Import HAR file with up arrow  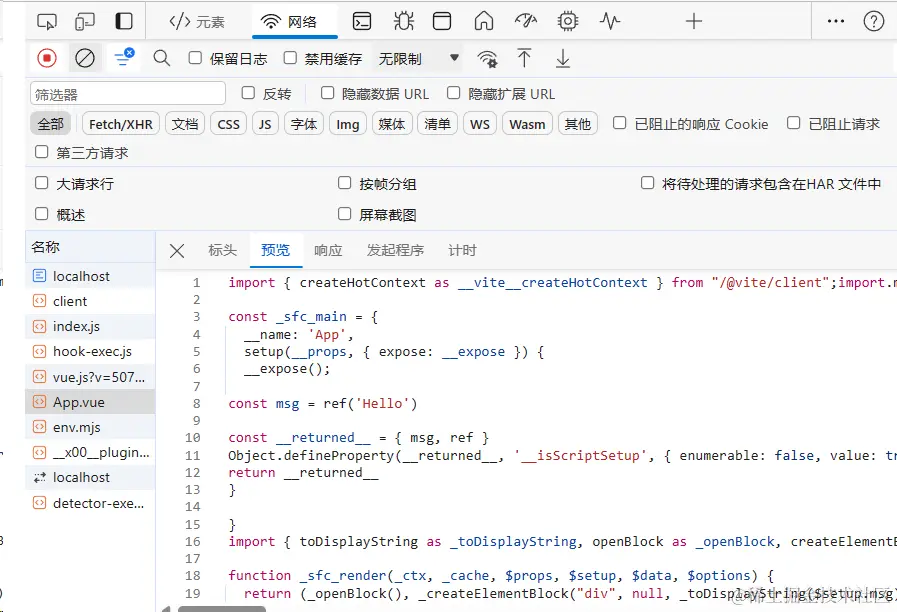coord(524,58)
